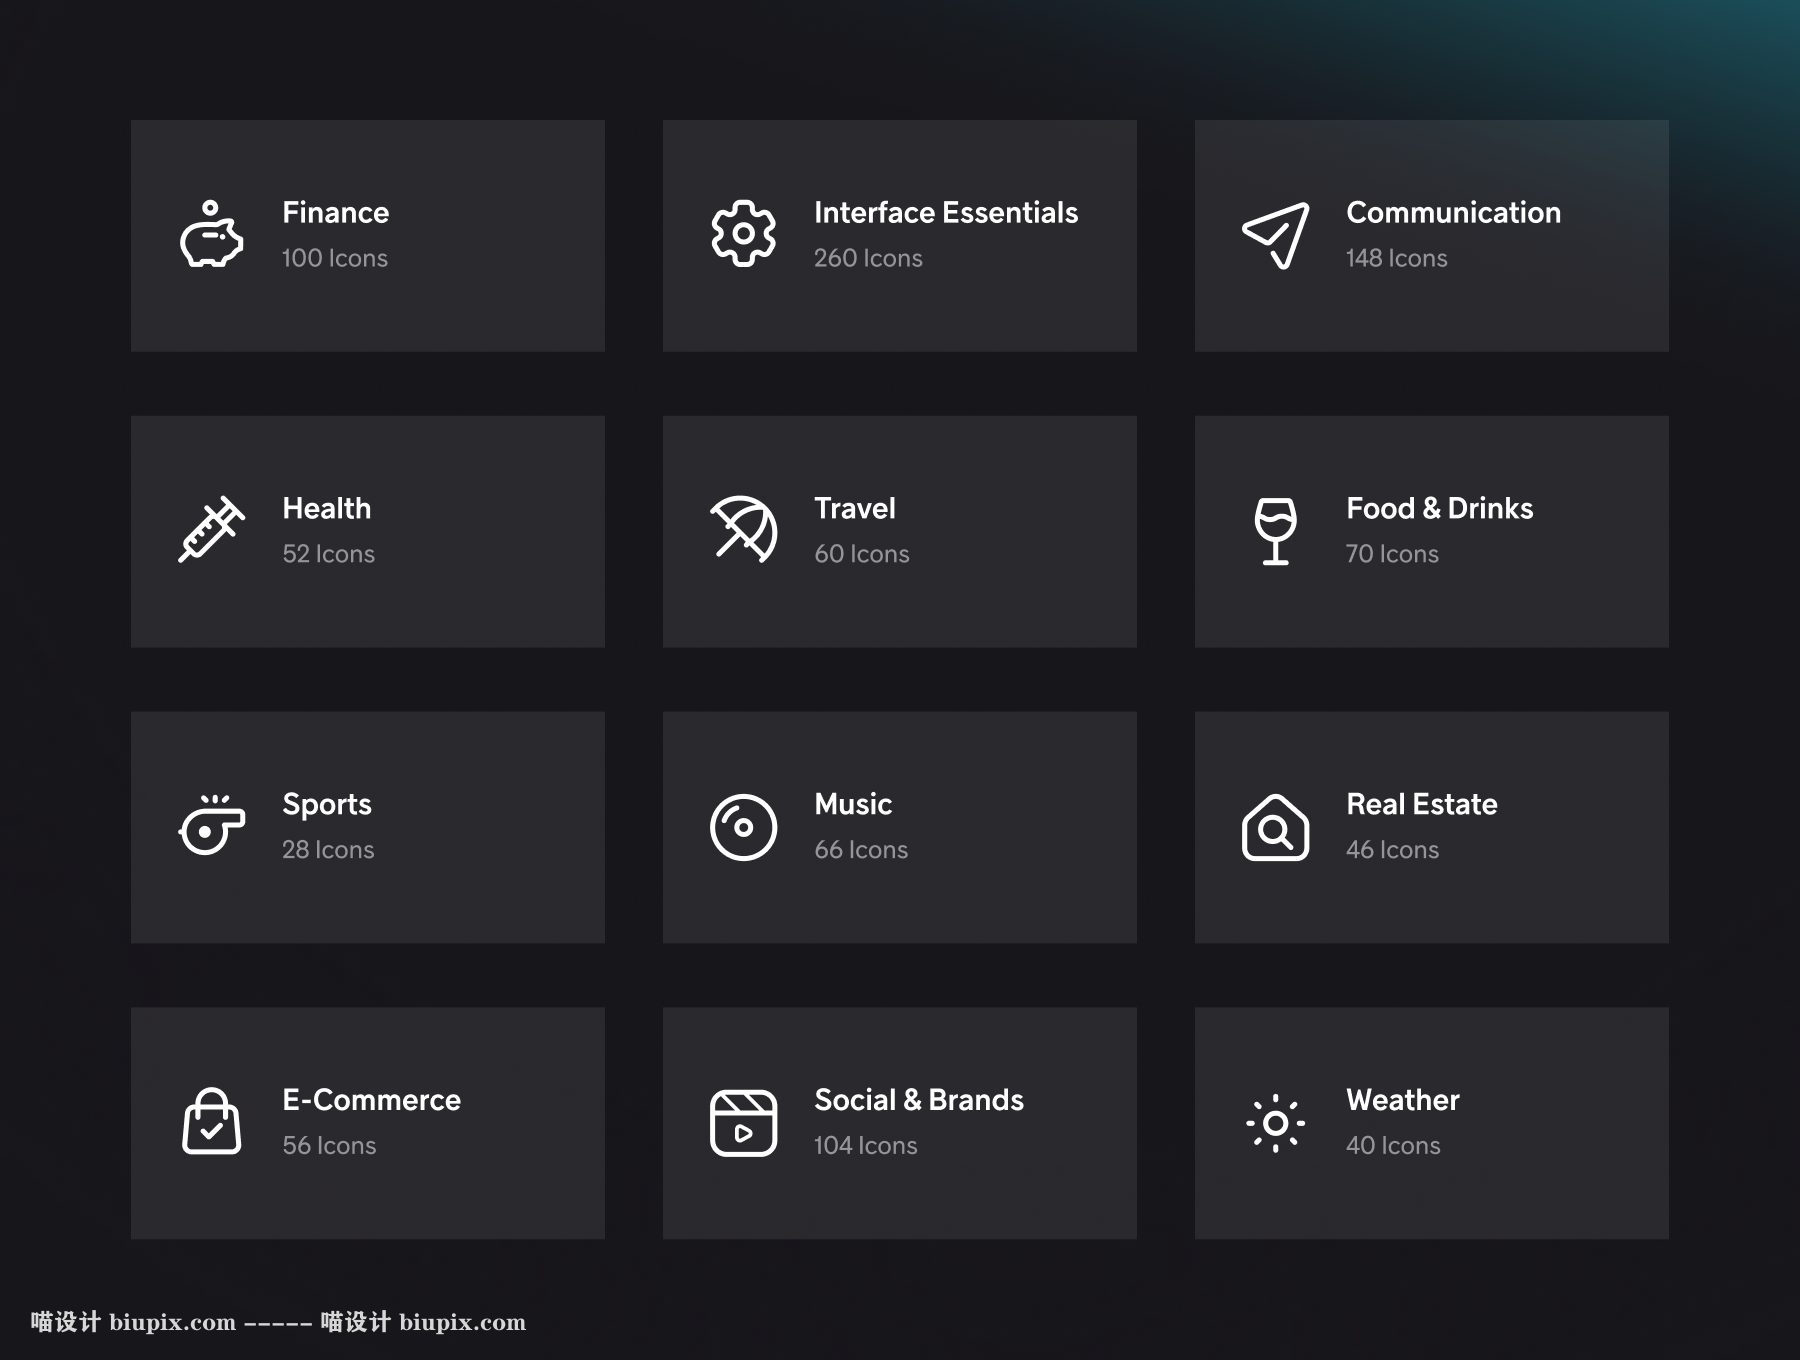Click the Communication category heading
The width and height of the screenshot is (1800, 1360).
click(1452, 213)
